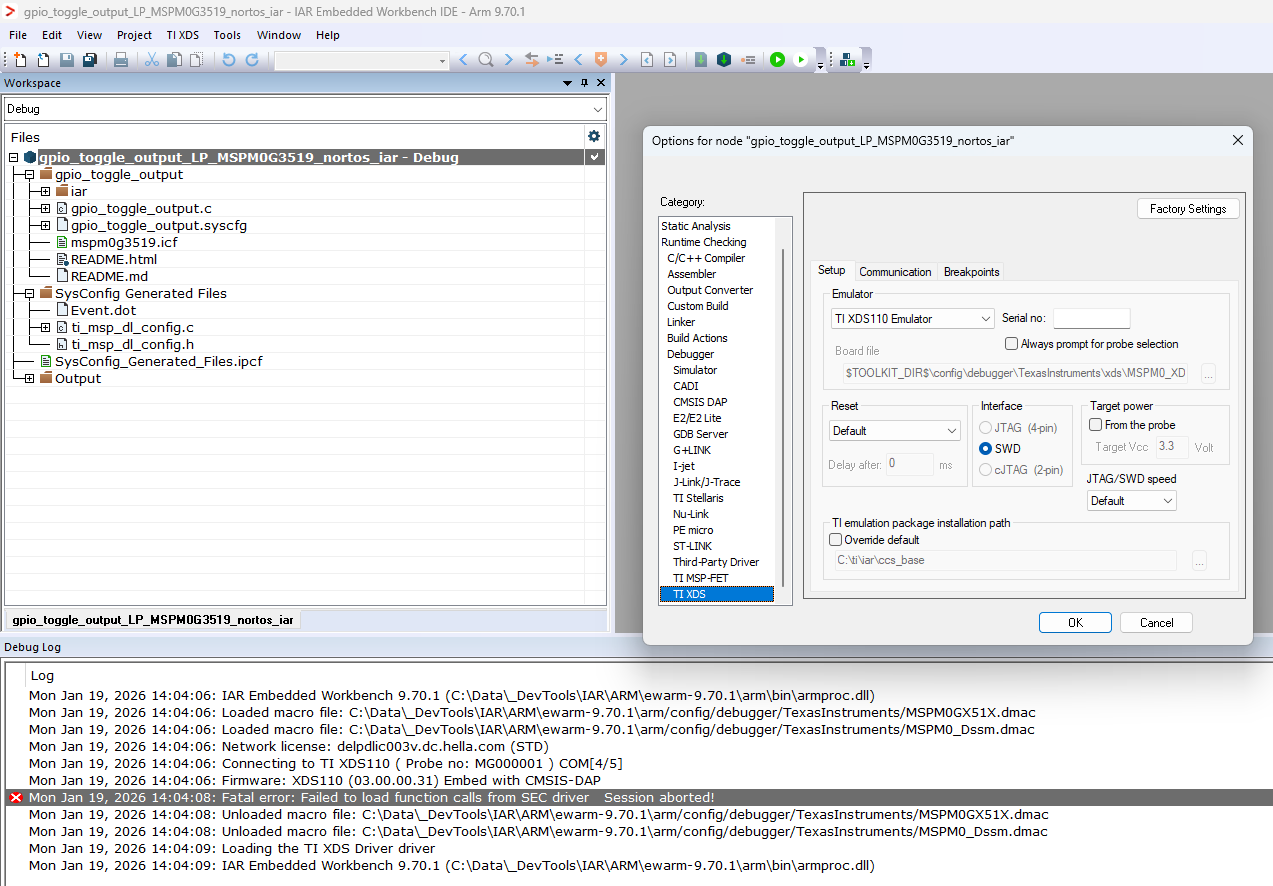Click the Toggle Breakpoint toolbar icon
The width and height of the screenshot is (1273, 886).
pos(748,60)
